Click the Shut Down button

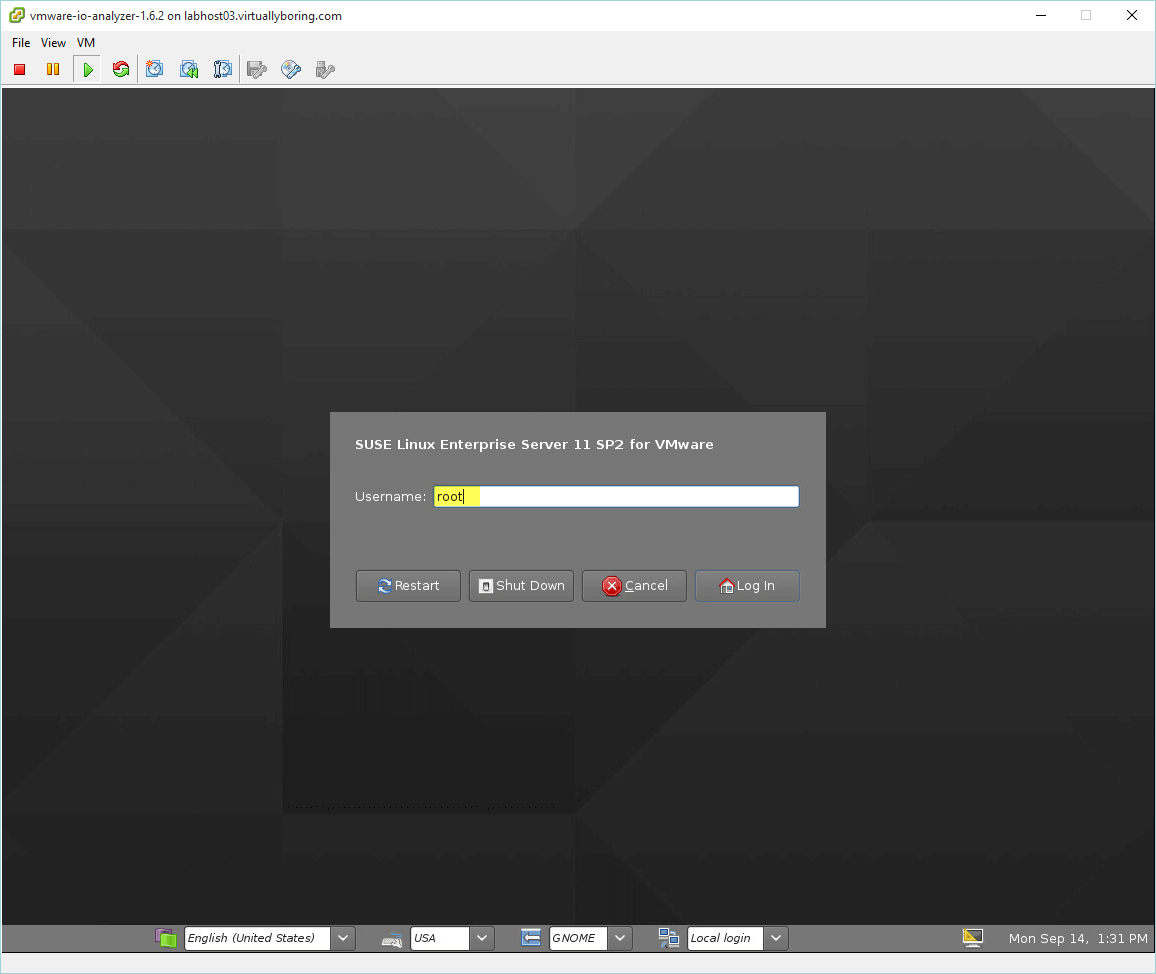[x=521, y=585]
